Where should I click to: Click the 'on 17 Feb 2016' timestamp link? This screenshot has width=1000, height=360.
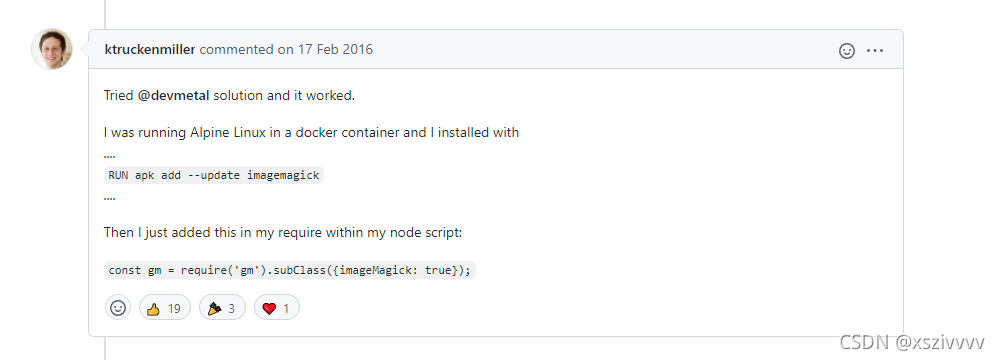click(x=325, y=50)
